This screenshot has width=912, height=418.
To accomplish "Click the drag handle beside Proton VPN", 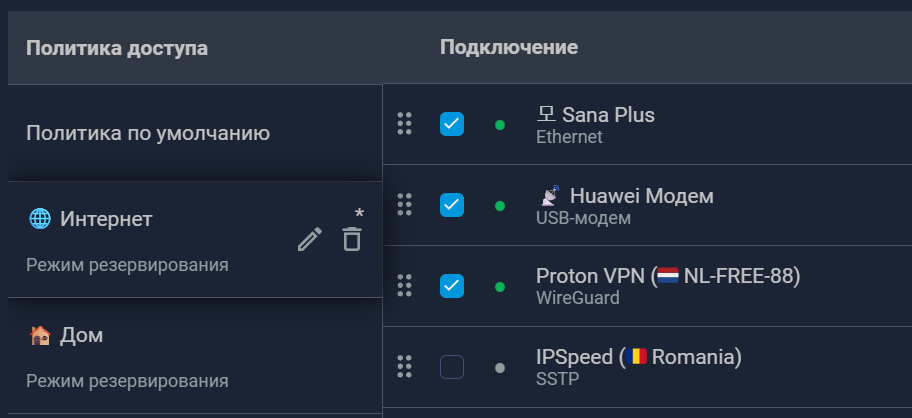I will click(x=404, y=285).
